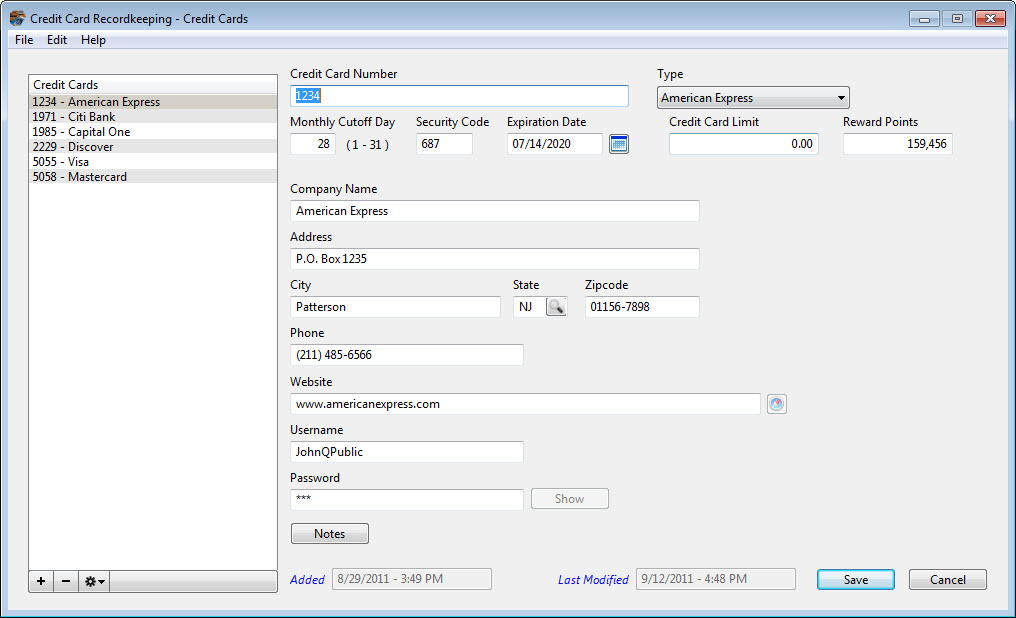This screenshot has width=1016, height=618.
Task: Click the Username field
Action: [407, 452]
